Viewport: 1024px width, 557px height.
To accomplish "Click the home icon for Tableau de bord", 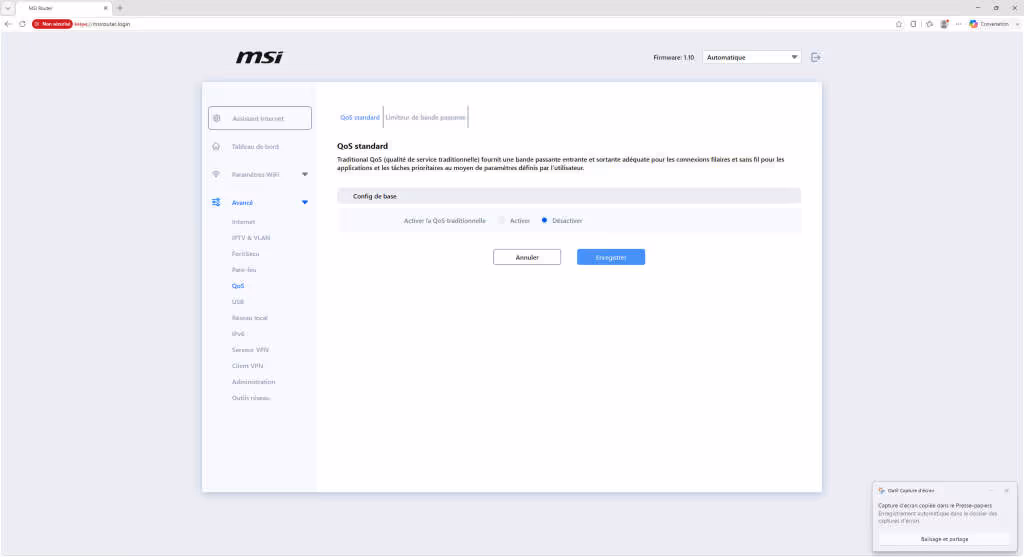I will [x=216, y=146].
